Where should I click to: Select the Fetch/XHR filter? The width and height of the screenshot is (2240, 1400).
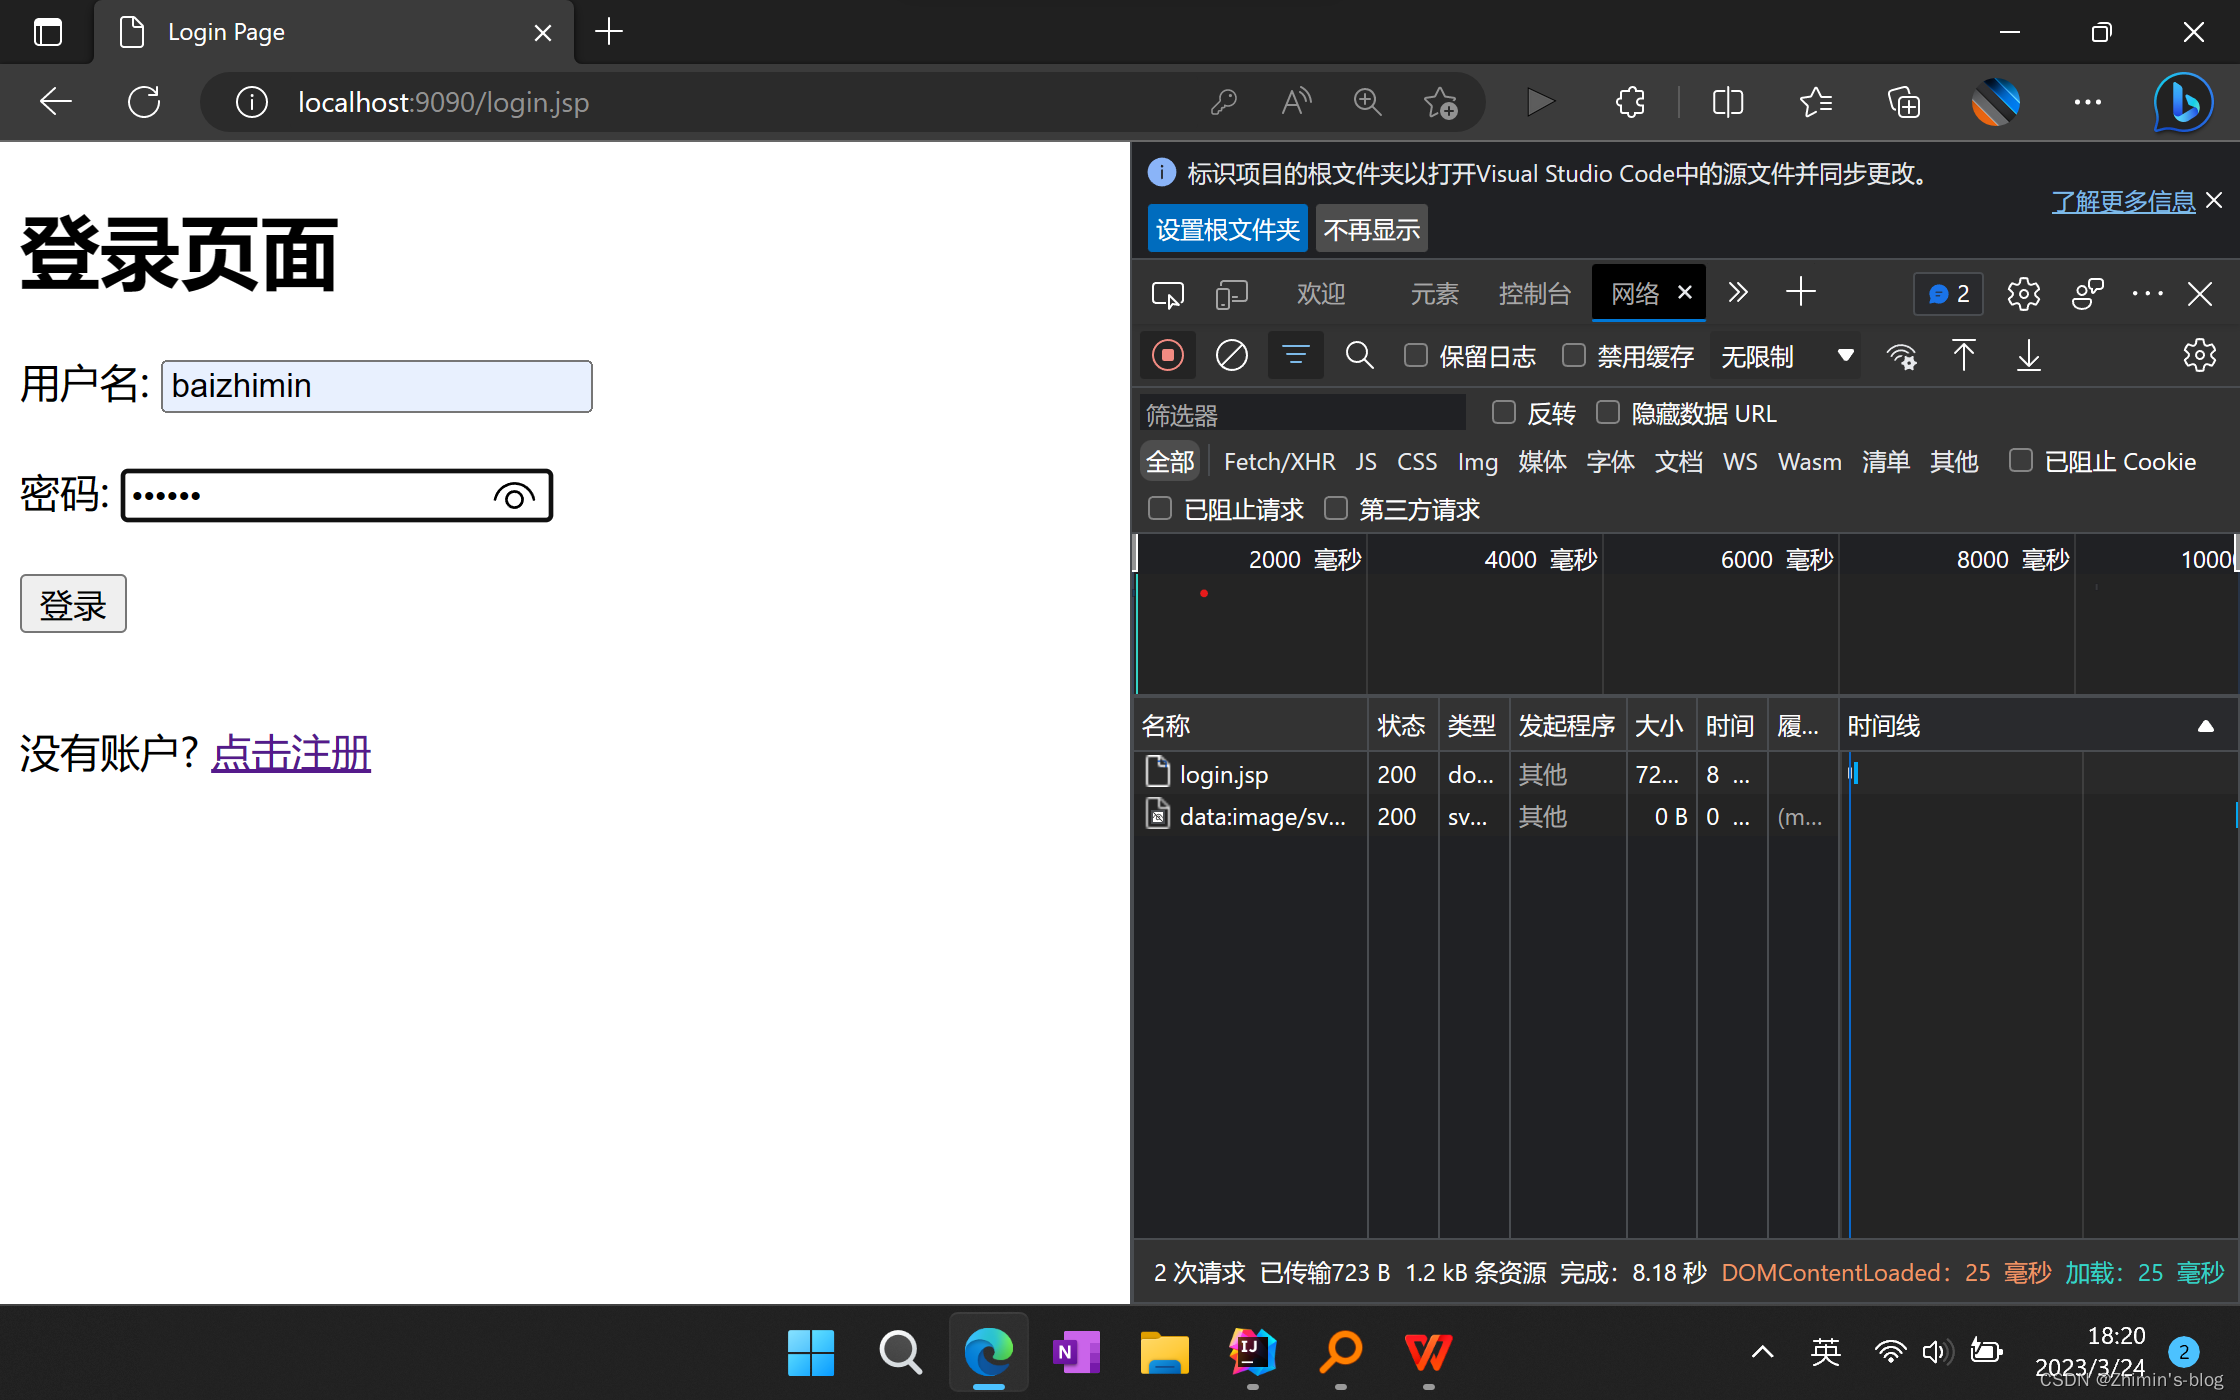(1279, 462)
